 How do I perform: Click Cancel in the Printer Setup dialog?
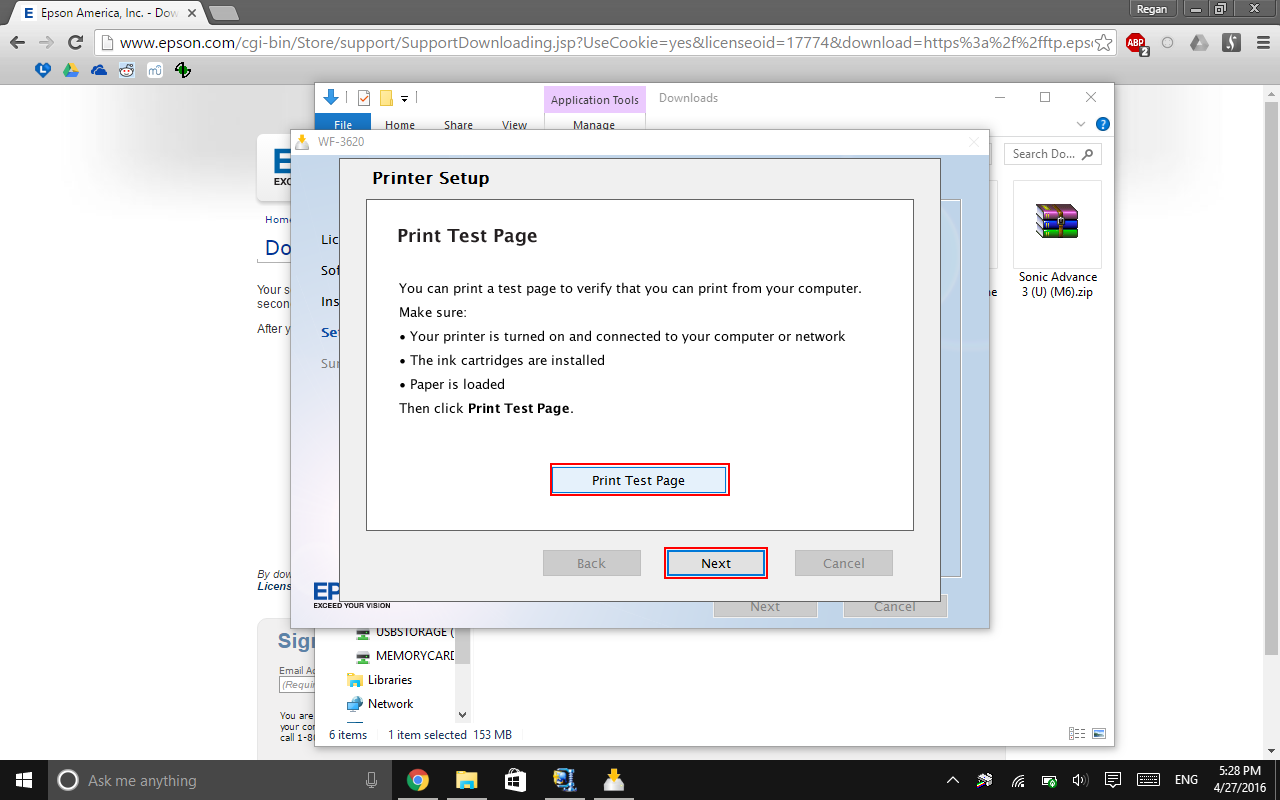coord(844,563)
